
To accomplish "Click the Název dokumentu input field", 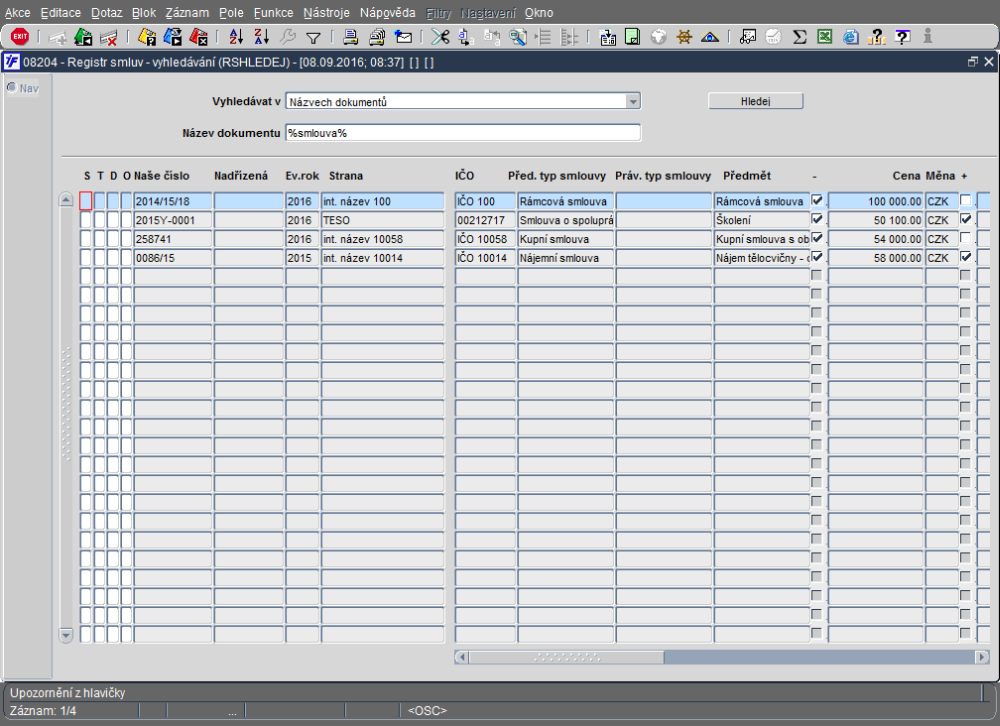I will click(x=462, y=133).
